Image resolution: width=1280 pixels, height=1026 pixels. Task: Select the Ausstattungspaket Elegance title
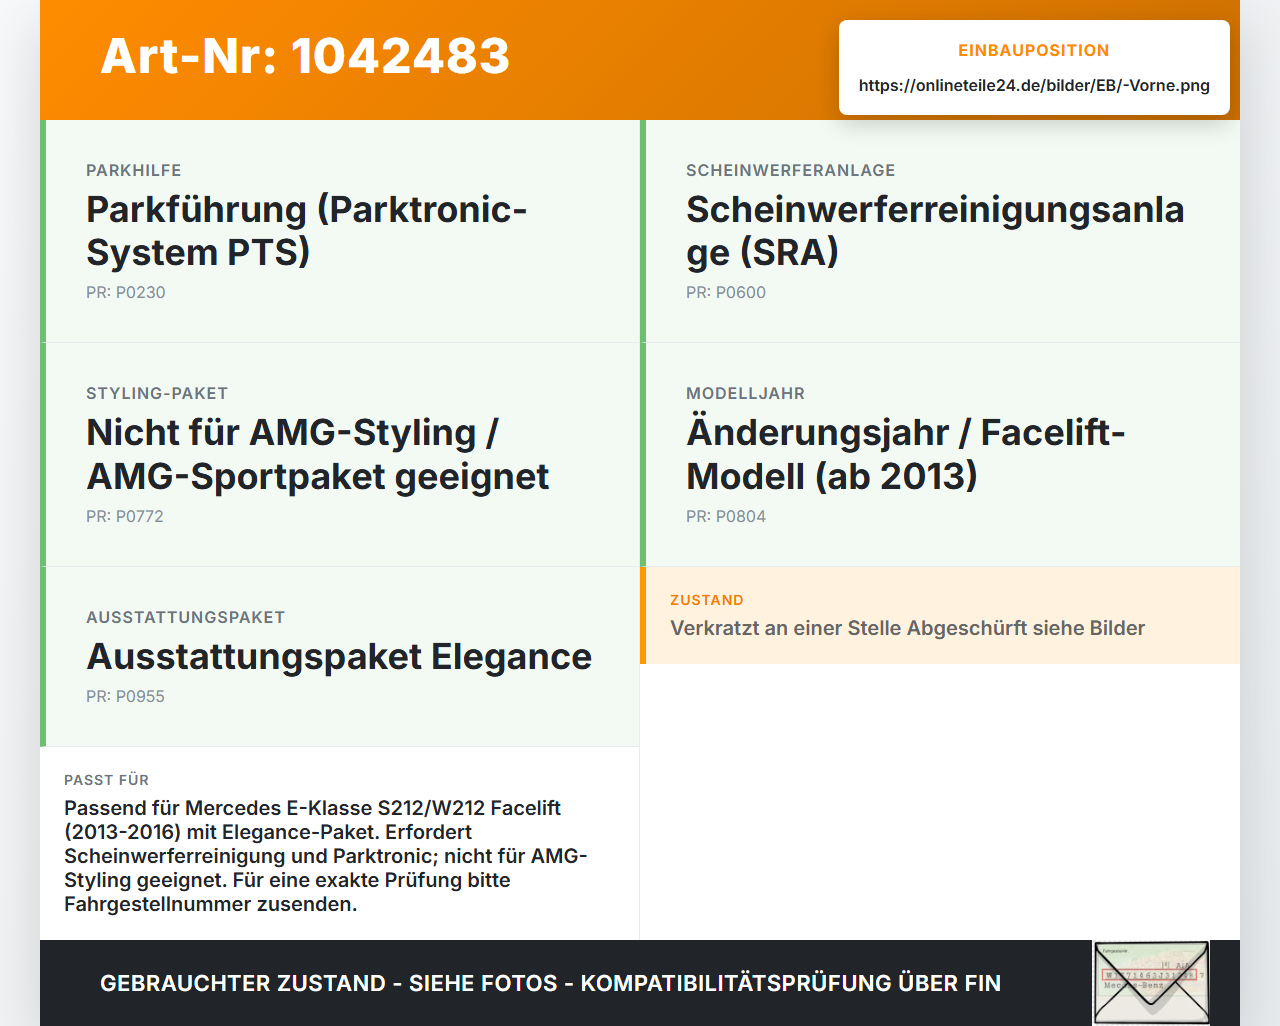tap(339, 657)
